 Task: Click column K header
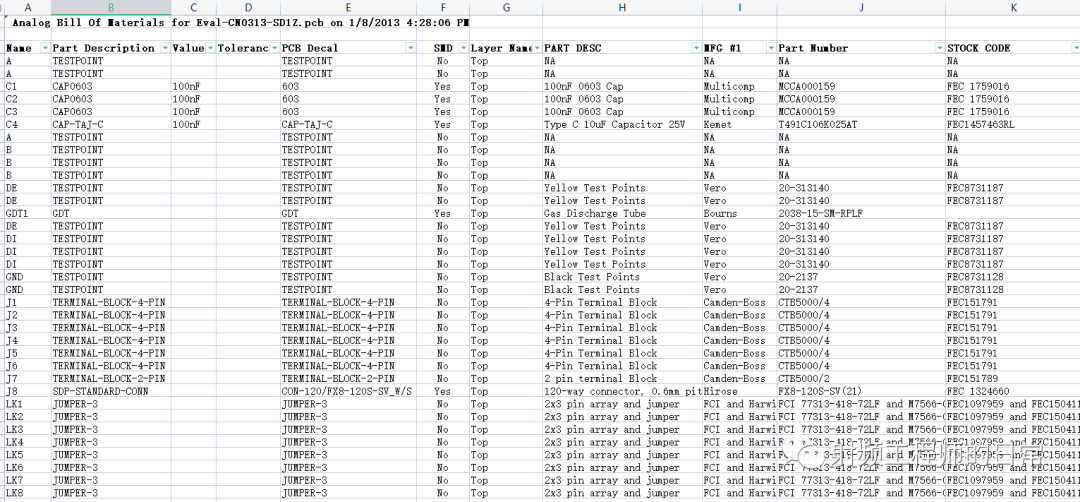(x=1012, y=7)
